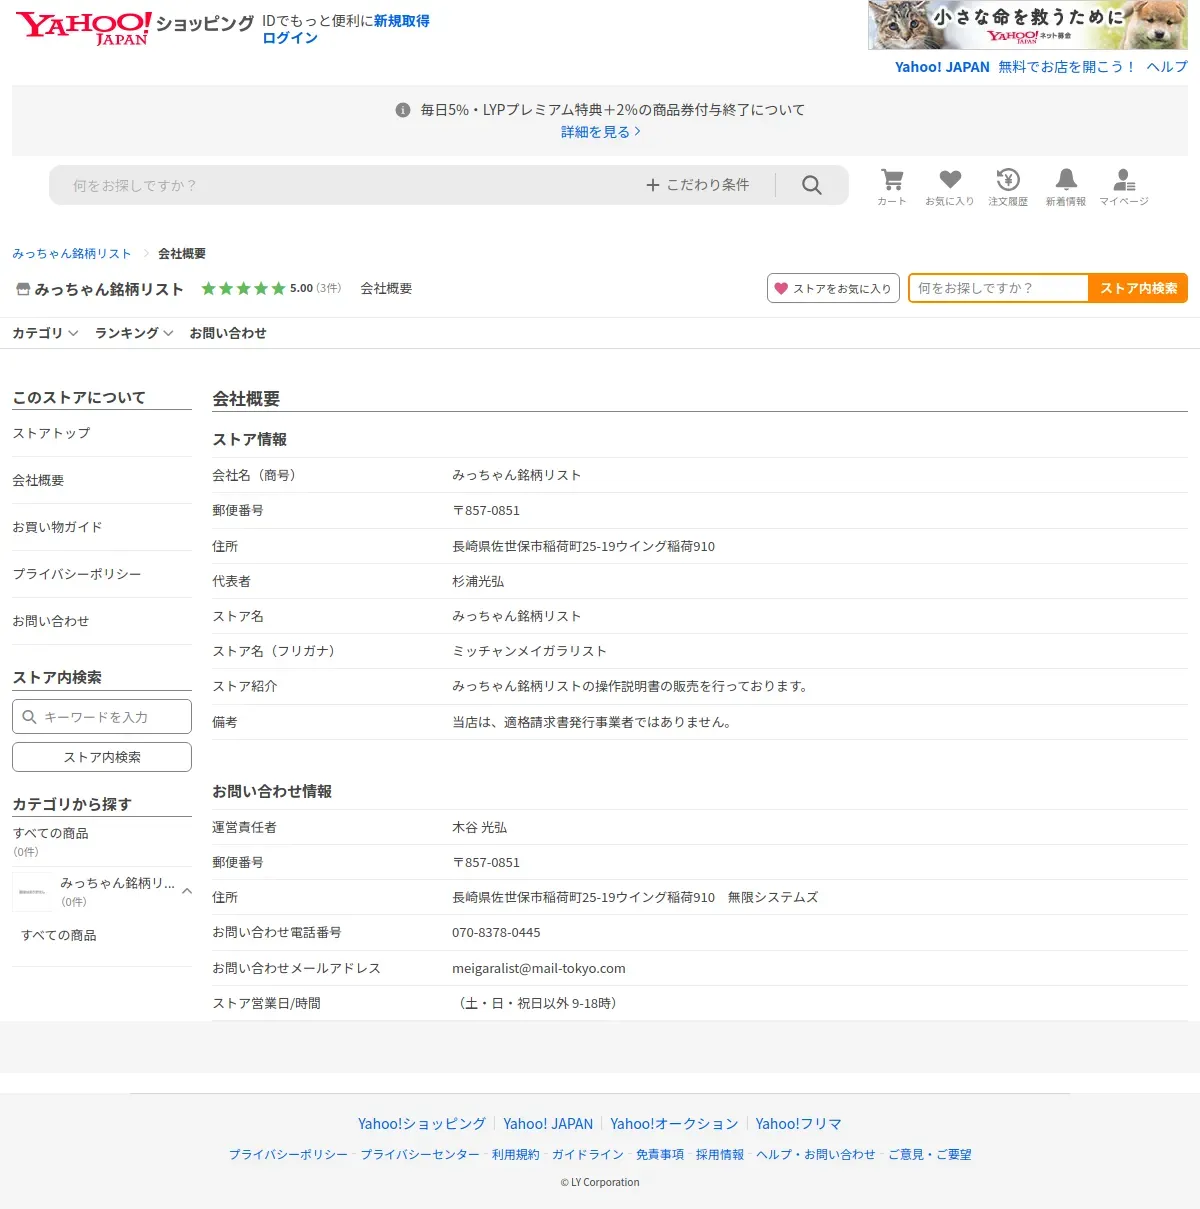The image size is (1200, 1209).
Task: Click the magnifier search icon in main search bar
Action: pos(812,185)
